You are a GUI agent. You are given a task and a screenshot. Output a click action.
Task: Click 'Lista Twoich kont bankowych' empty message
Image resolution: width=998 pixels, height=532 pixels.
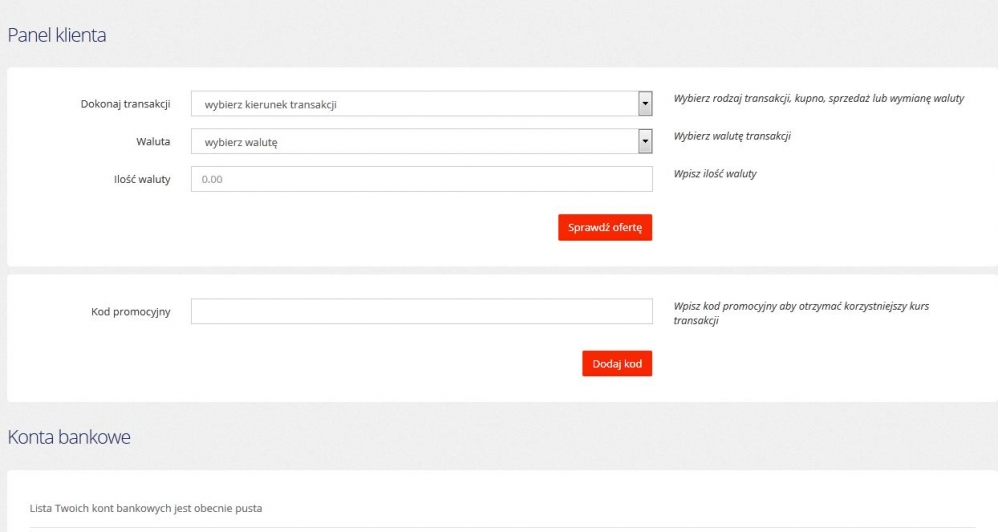(146, 508)
